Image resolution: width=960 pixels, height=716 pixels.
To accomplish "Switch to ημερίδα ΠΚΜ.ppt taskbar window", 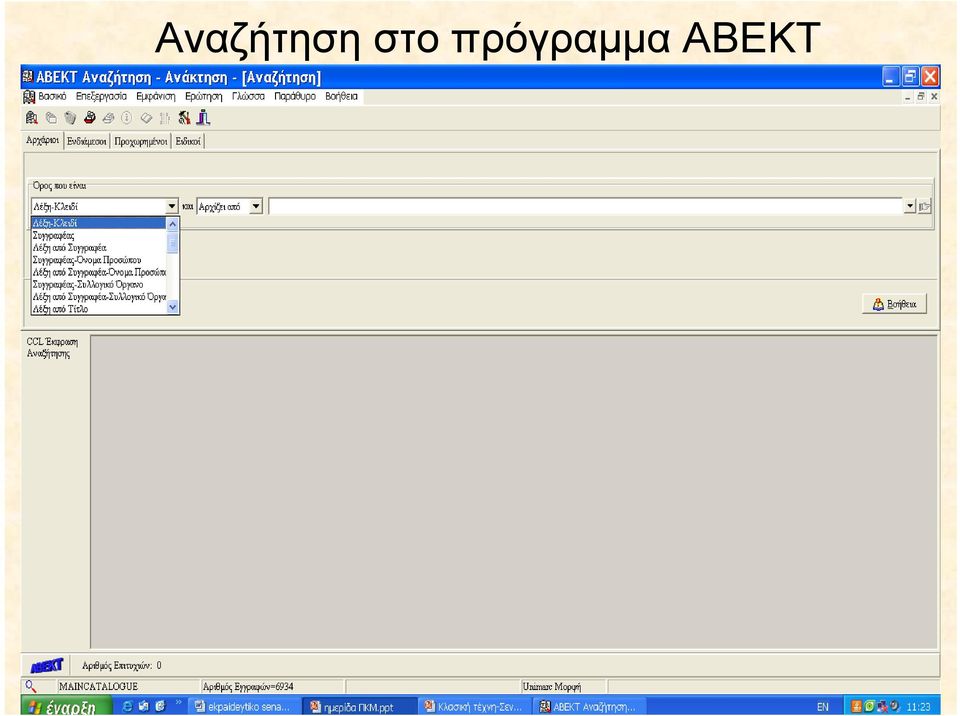I will pos(359,707).
